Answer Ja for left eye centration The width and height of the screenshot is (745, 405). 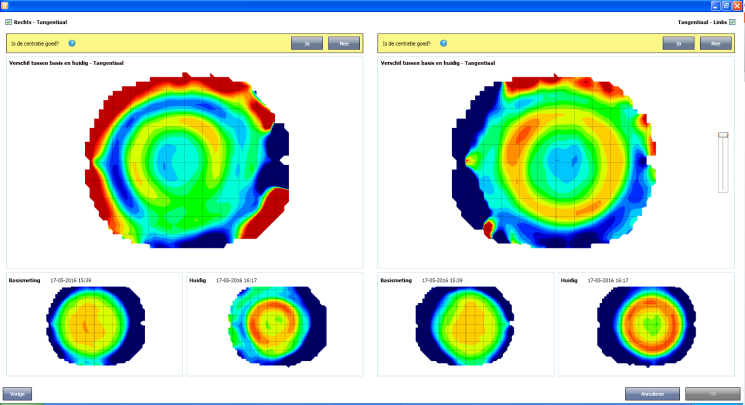(678, 43)
